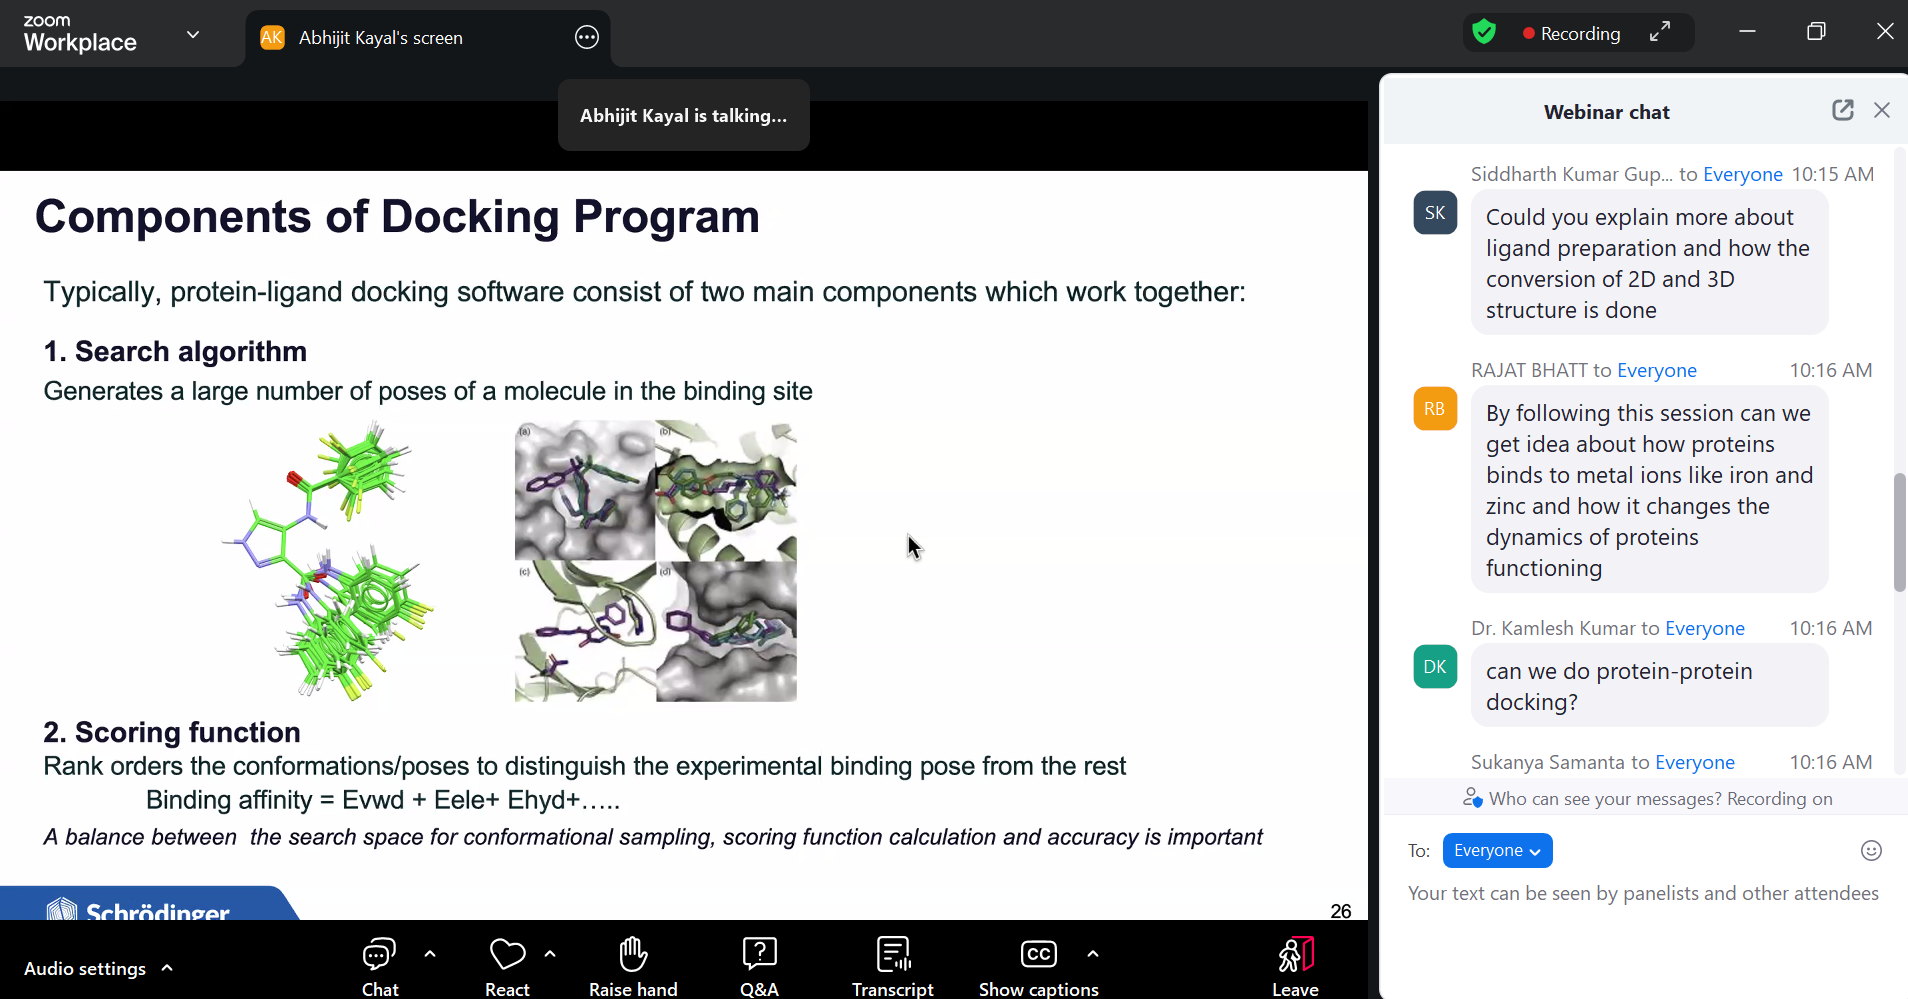
Task: Click the webinar chat scrollbar
Action: pyautogui.click(x=1899, y=532)
